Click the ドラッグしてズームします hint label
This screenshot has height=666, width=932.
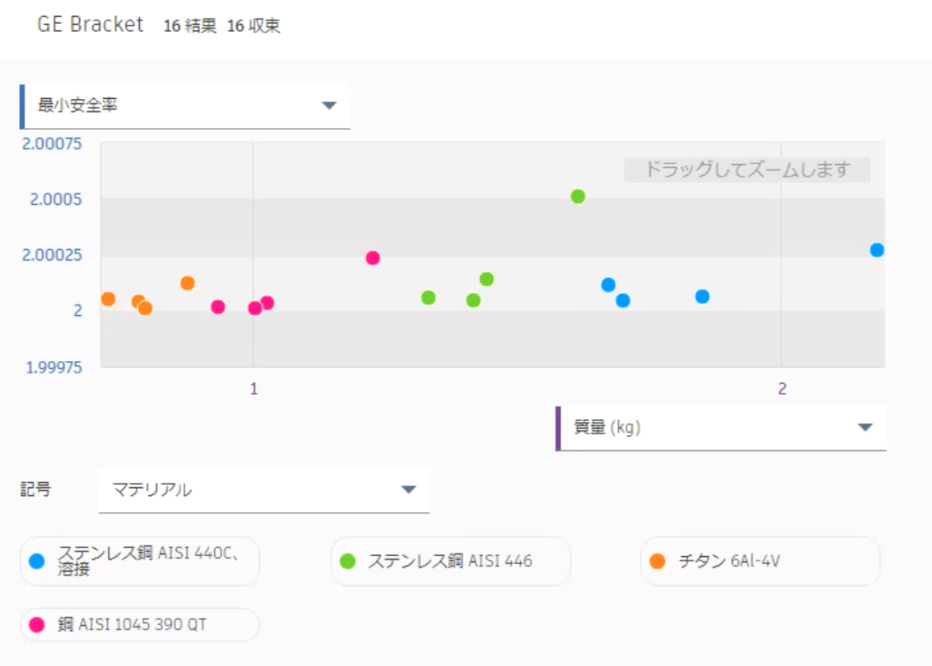click(x=747, y=169)
